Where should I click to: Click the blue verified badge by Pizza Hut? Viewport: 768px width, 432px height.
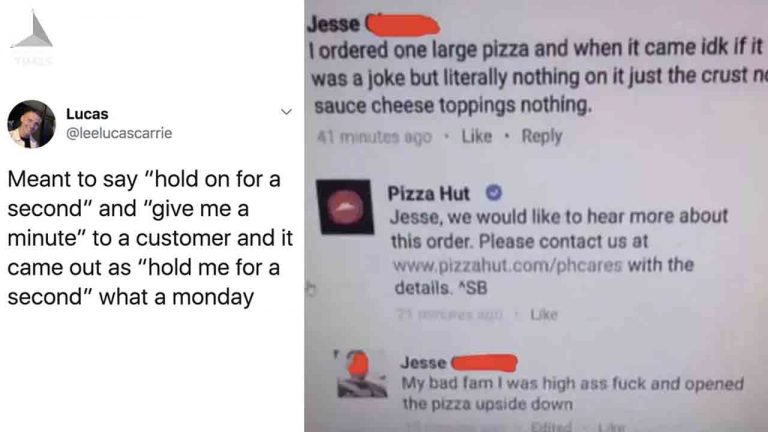(x=494, y=193)
